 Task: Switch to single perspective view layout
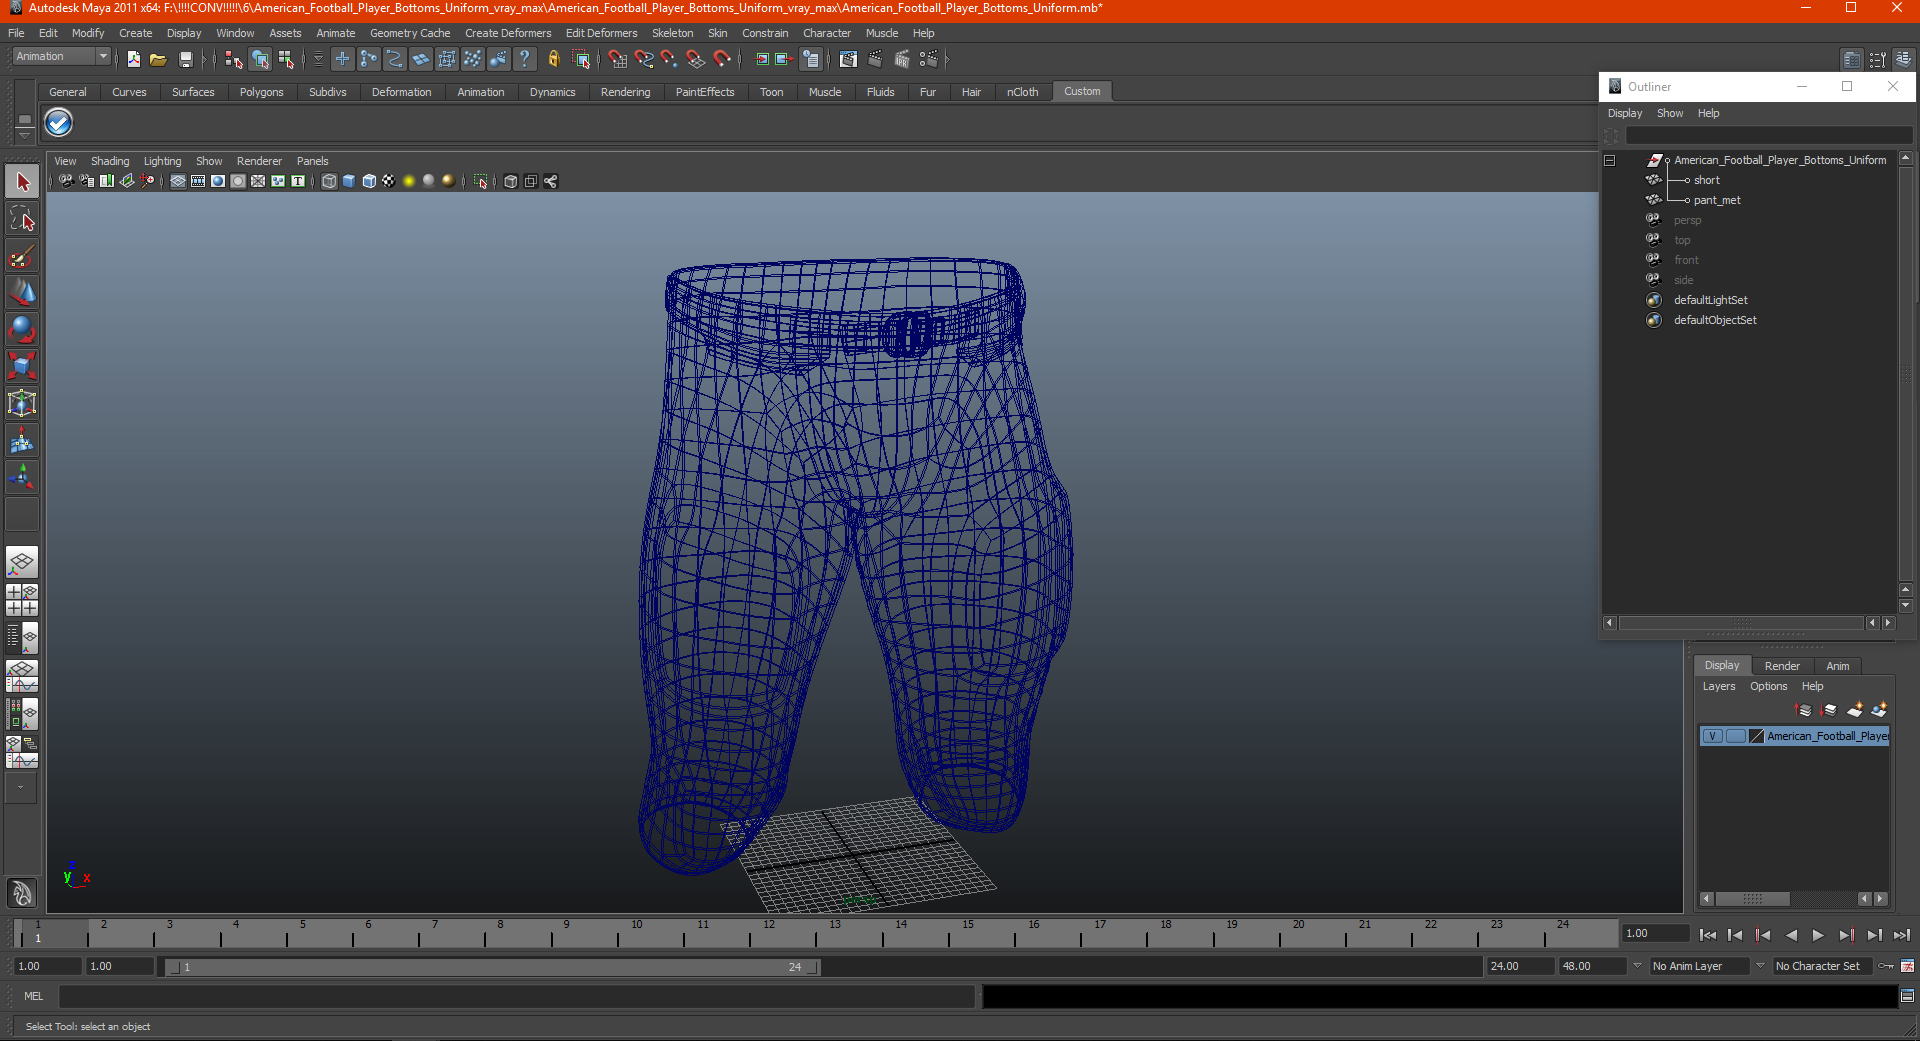tap(22, 562)
